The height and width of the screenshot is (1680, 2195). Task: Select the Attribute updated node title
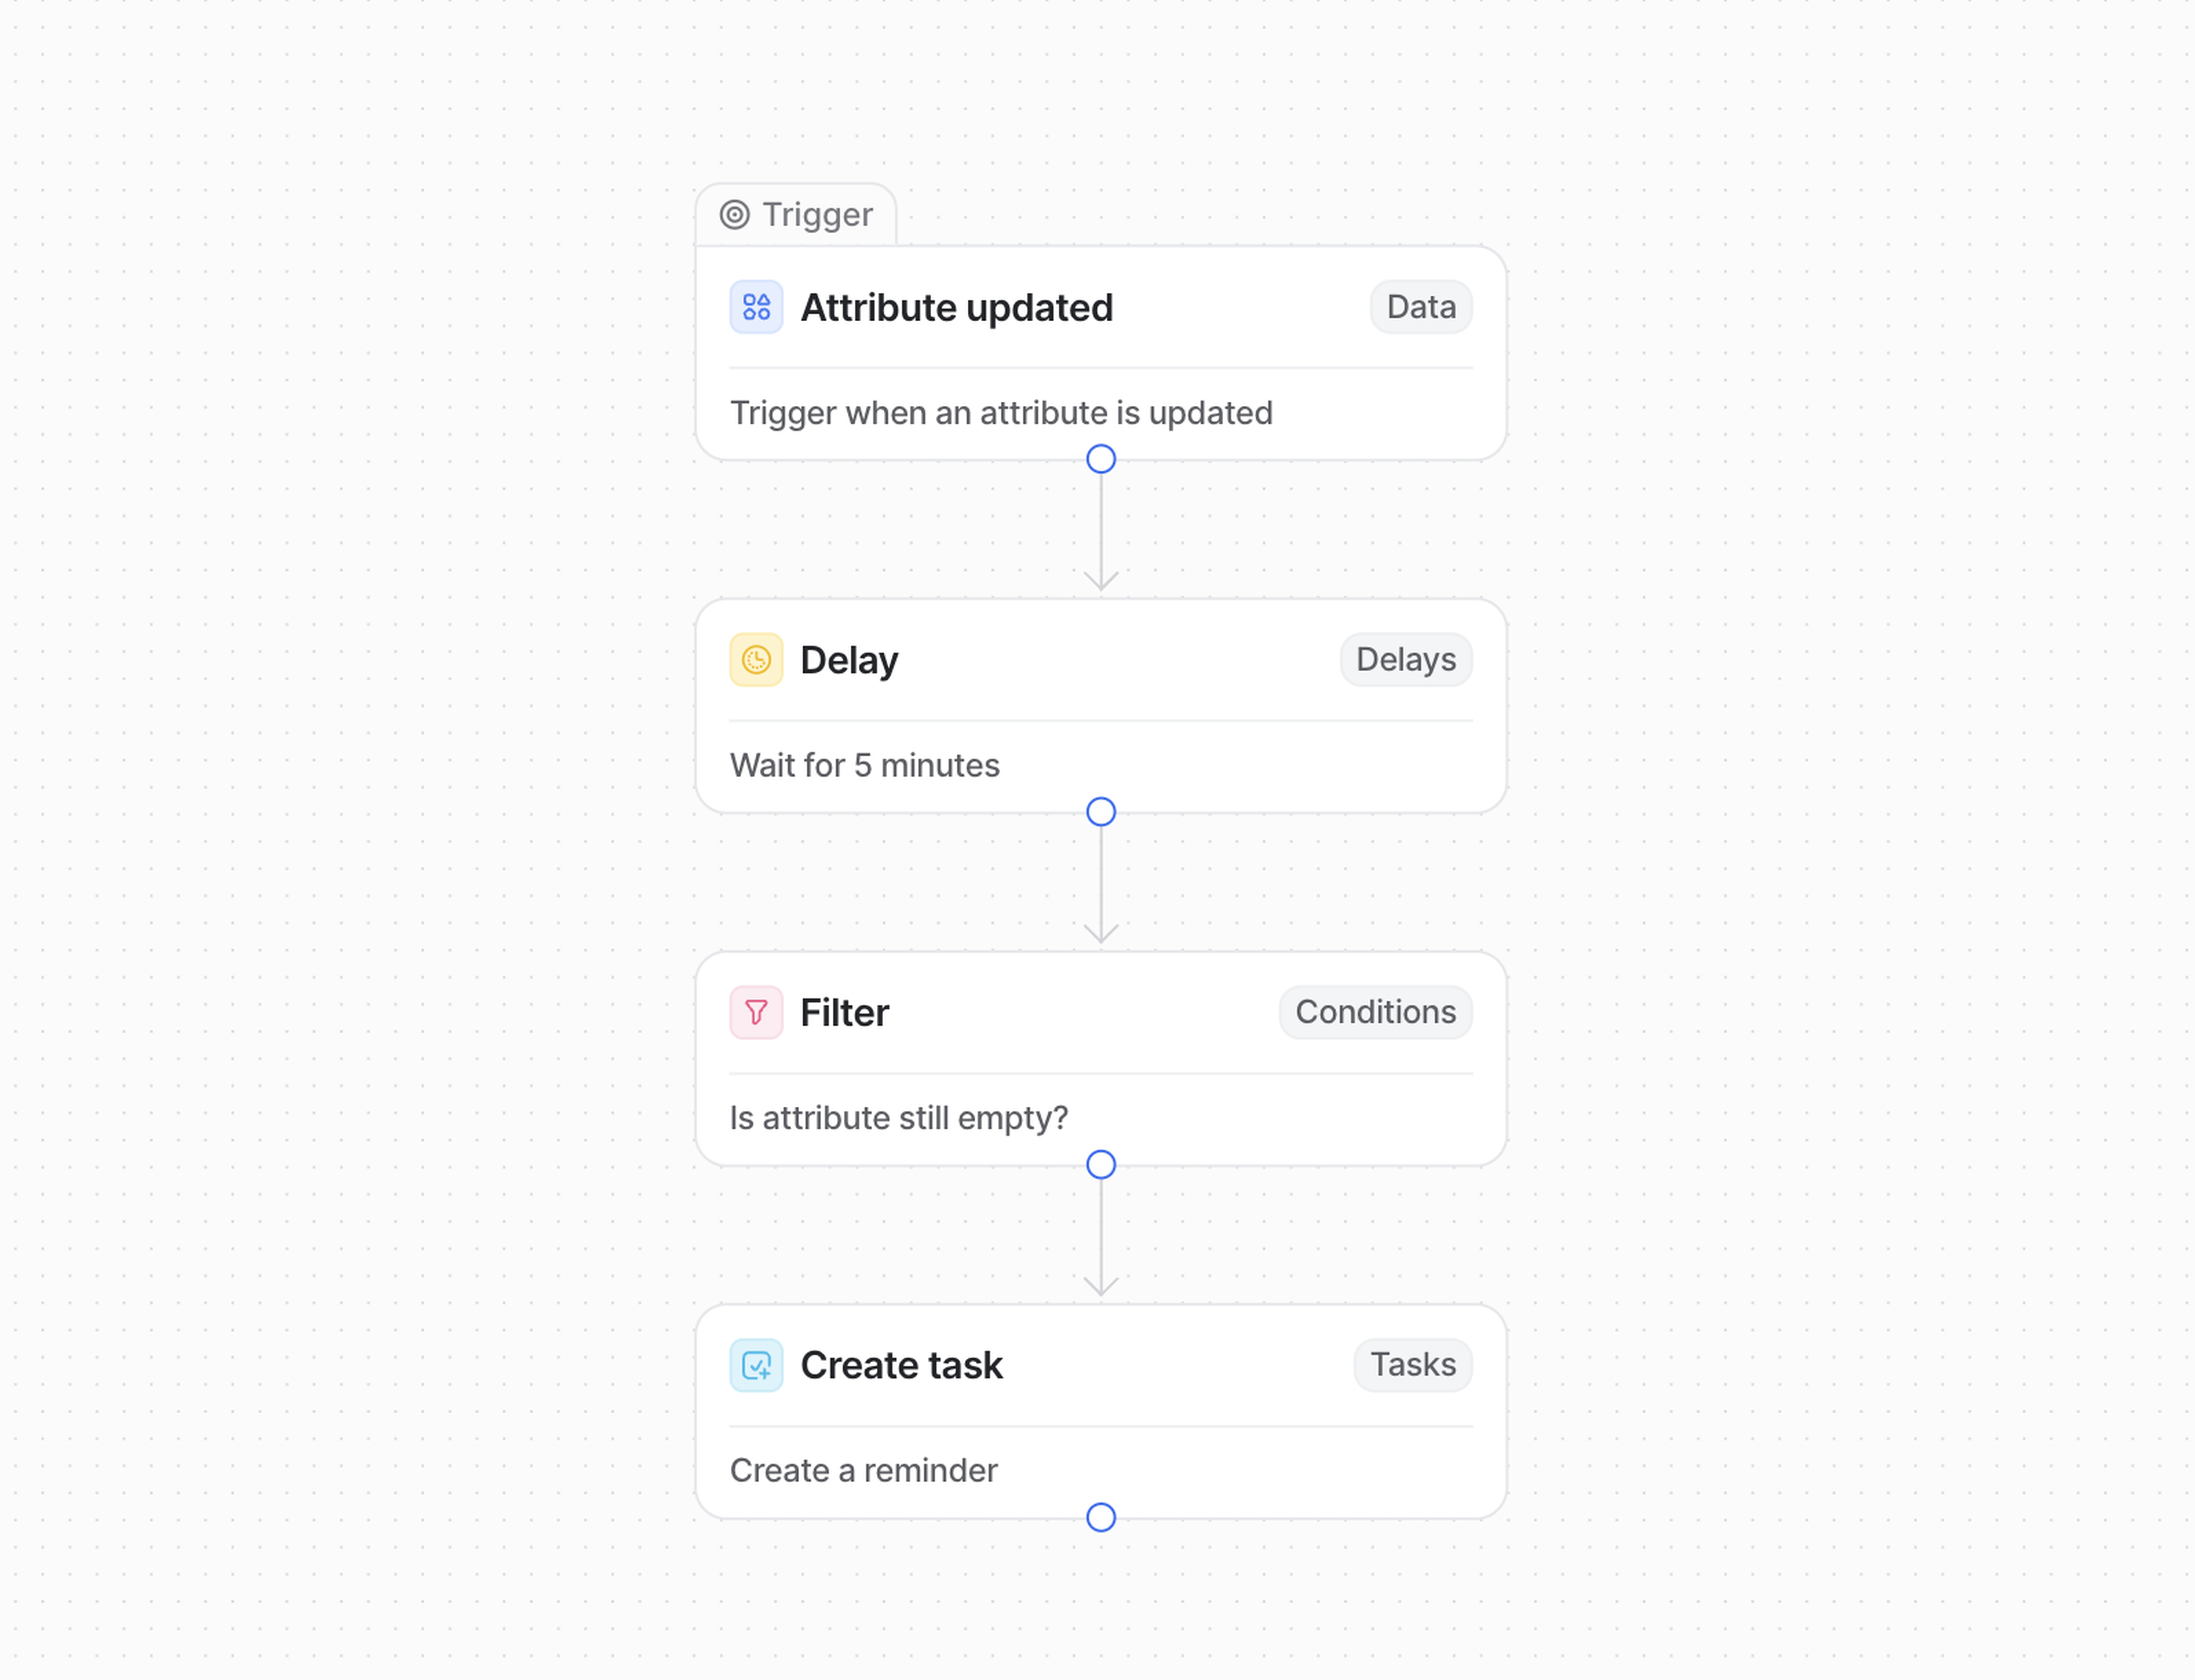coord(956,308)
